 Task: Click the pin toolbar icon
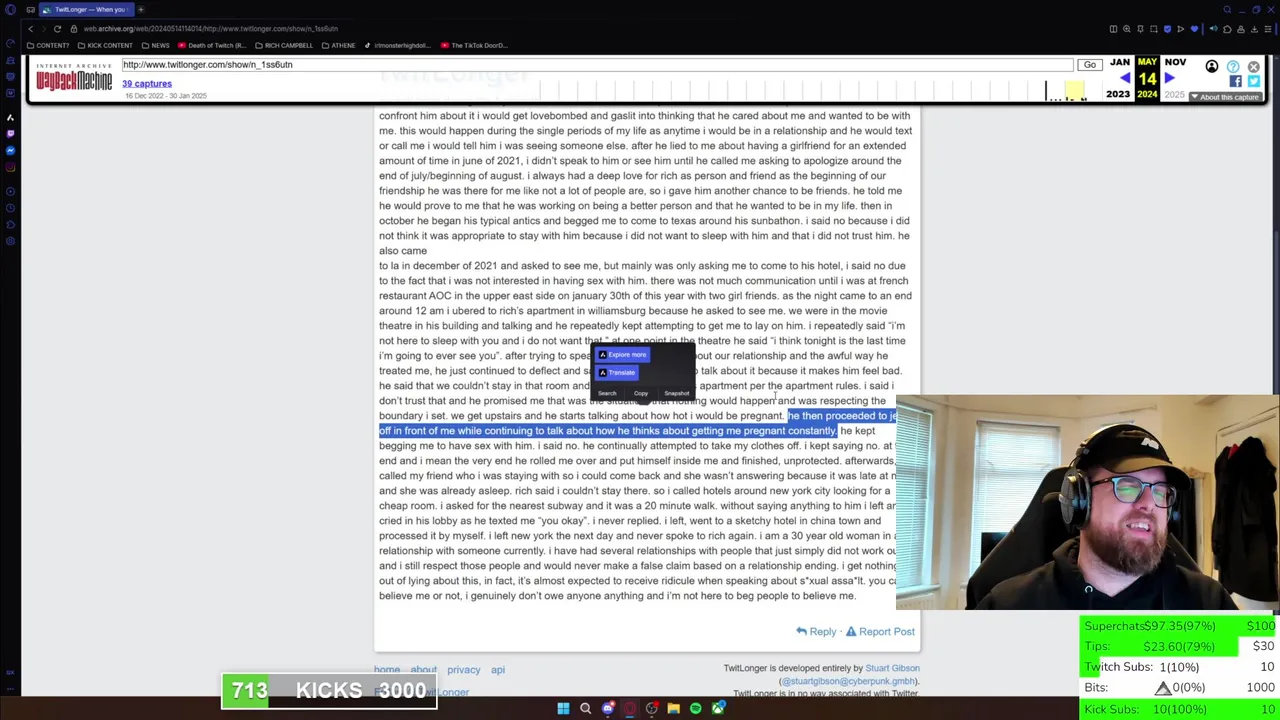click(x=1140, y=29)
